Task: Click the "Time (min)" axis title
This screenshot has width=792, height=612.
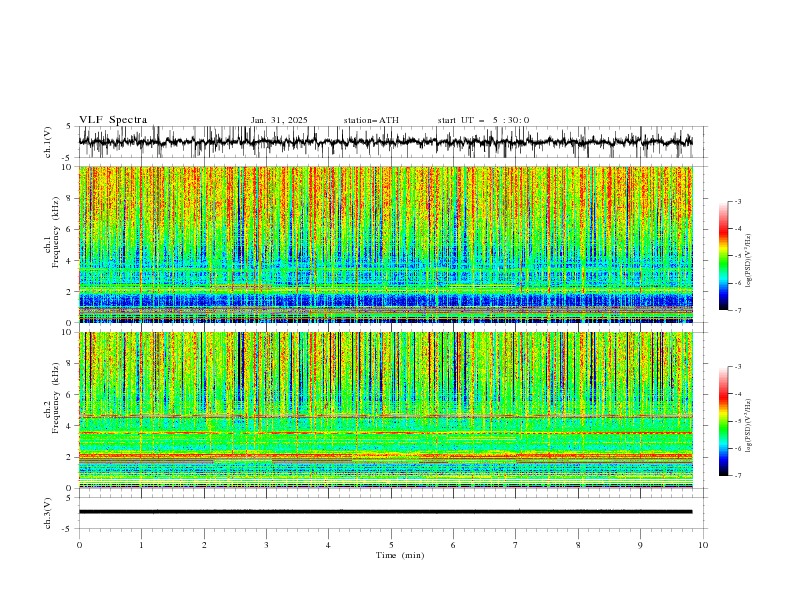Action: click(x=400, y=555)
